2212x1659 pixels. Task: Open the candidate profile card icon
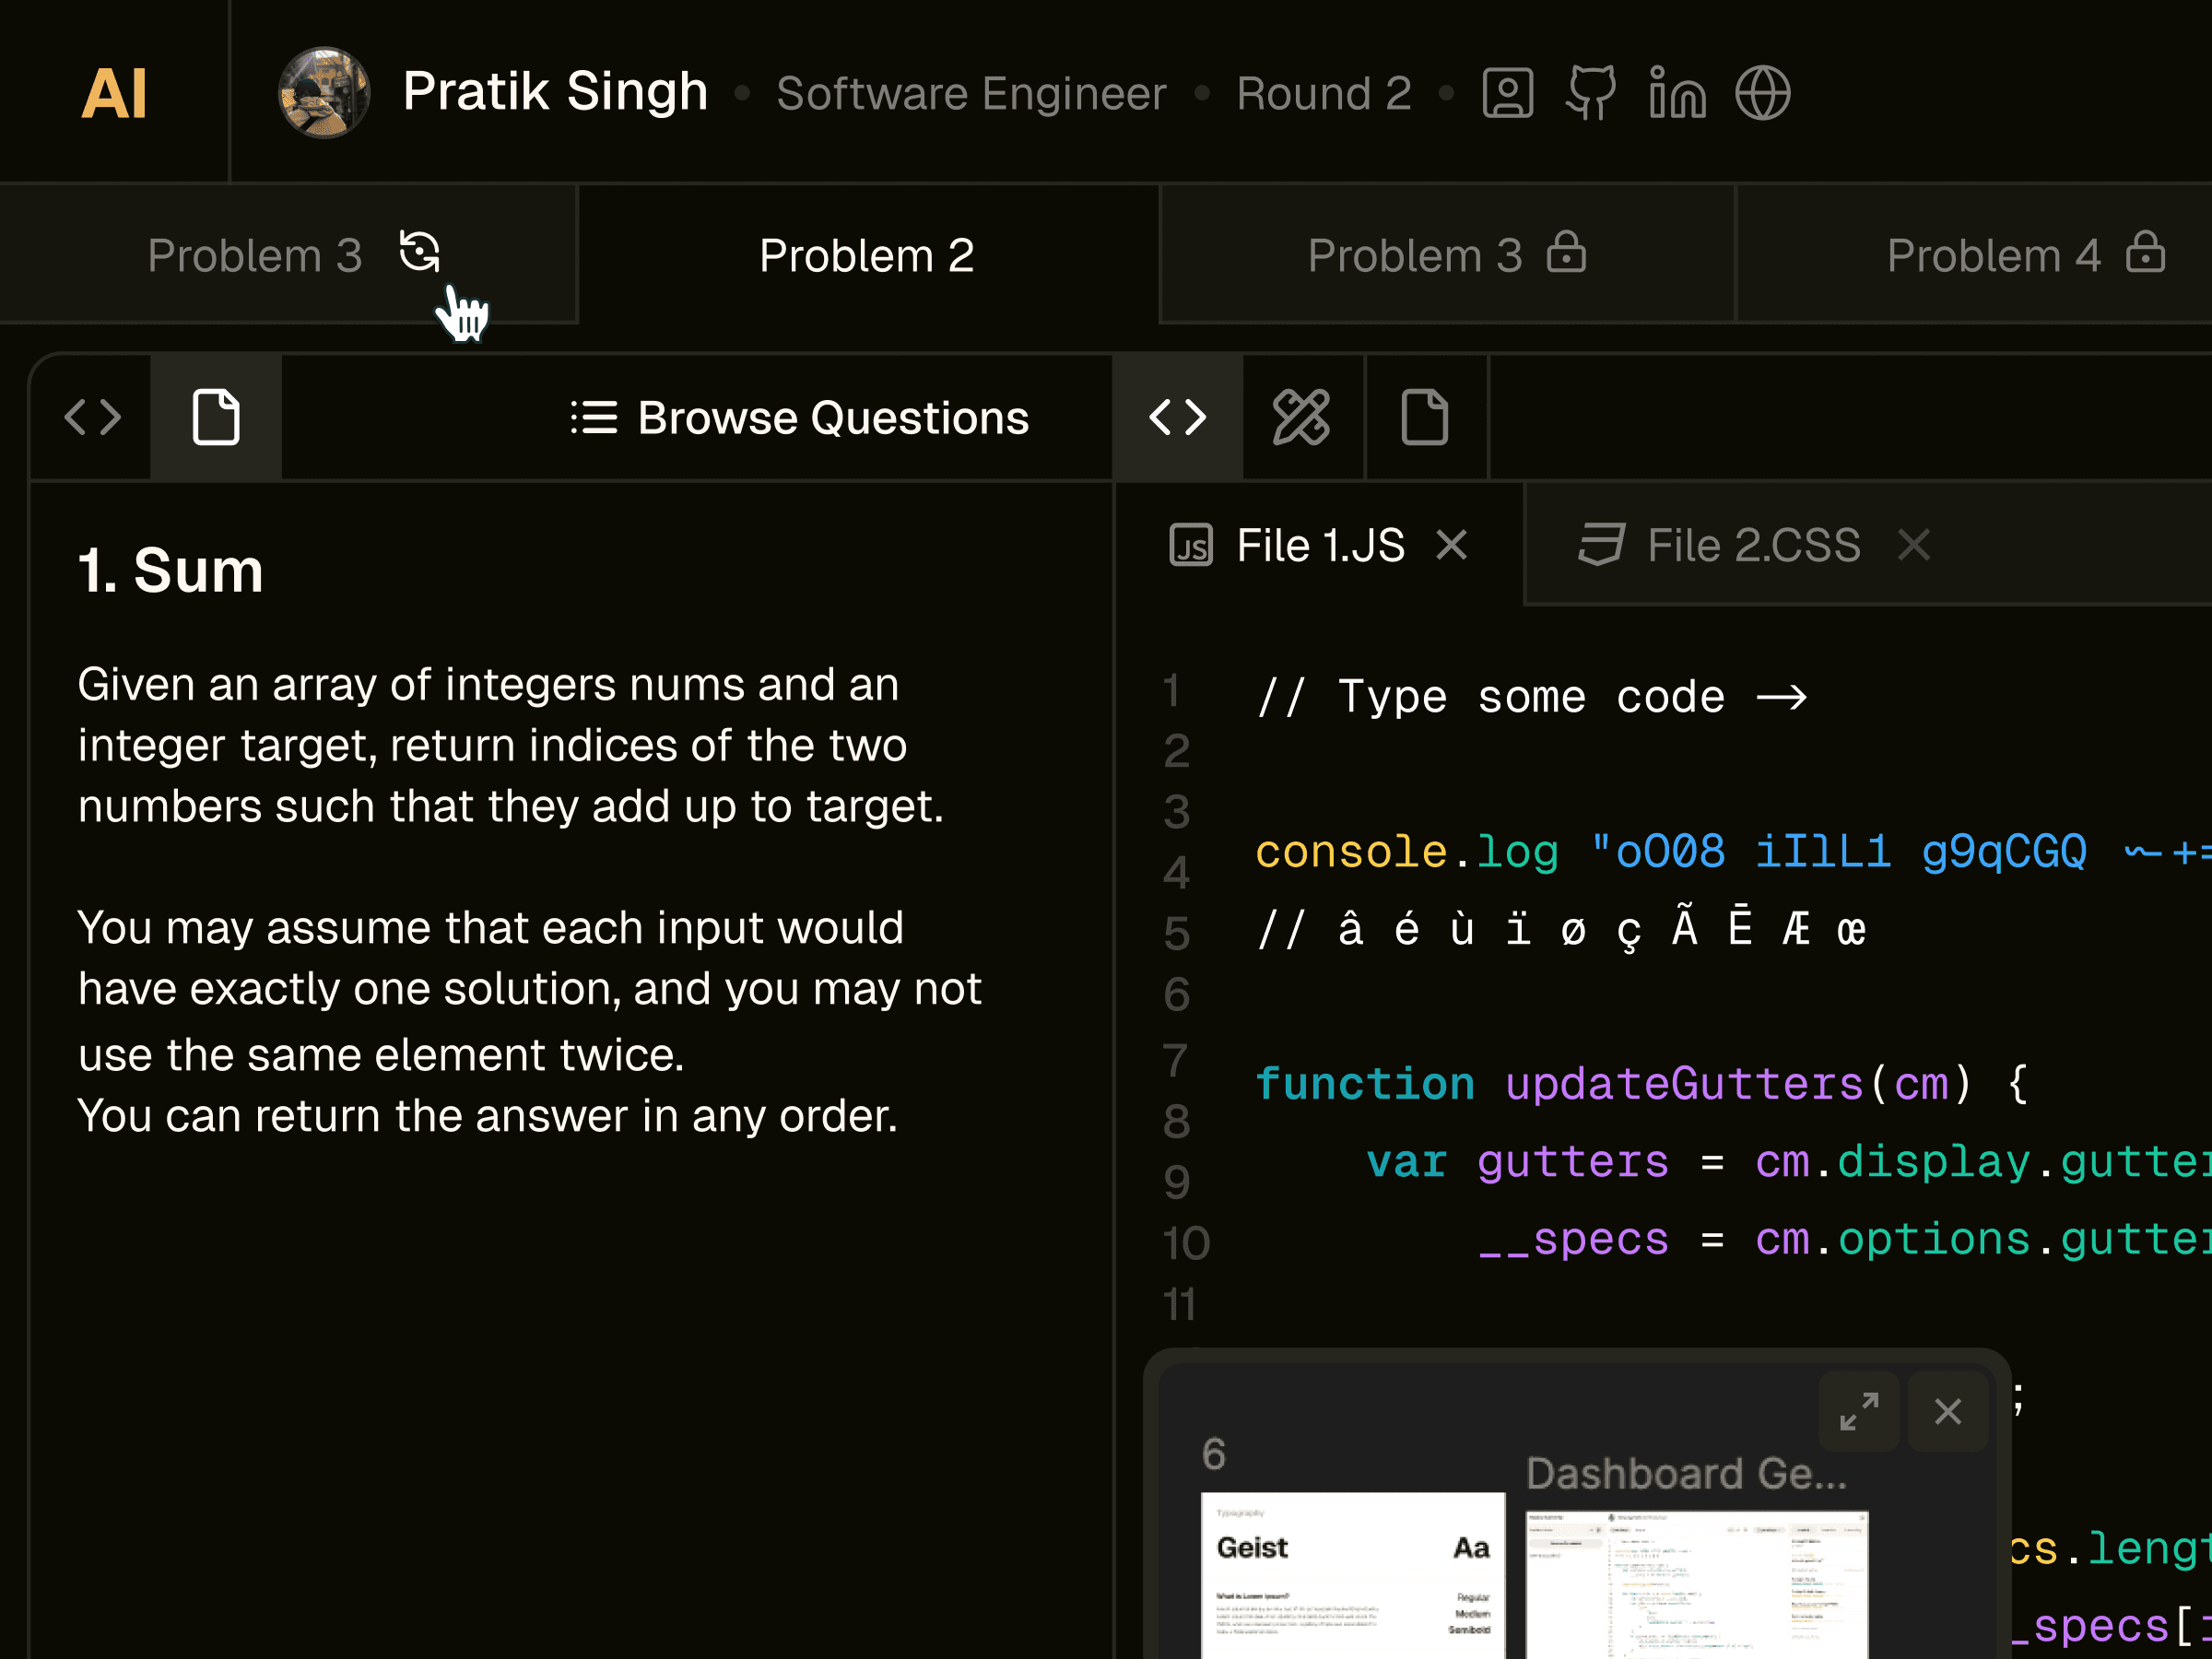(x=1507, y=93)
